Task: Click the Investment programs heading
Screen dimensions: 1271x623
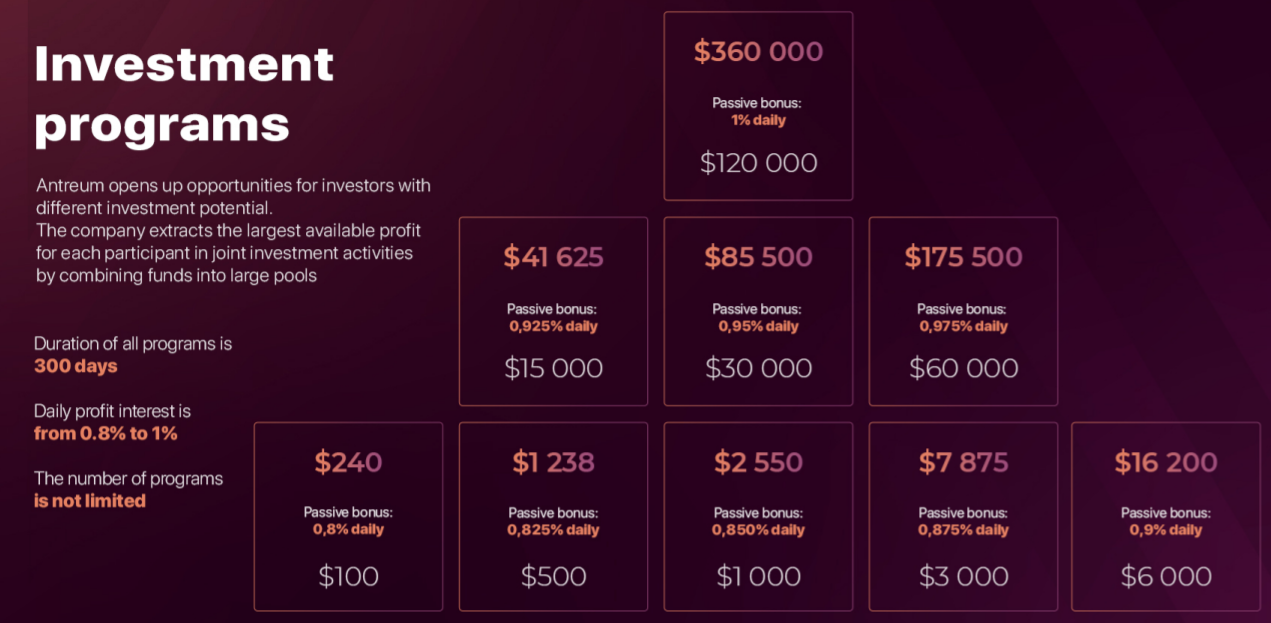Action: coord(184,95)
